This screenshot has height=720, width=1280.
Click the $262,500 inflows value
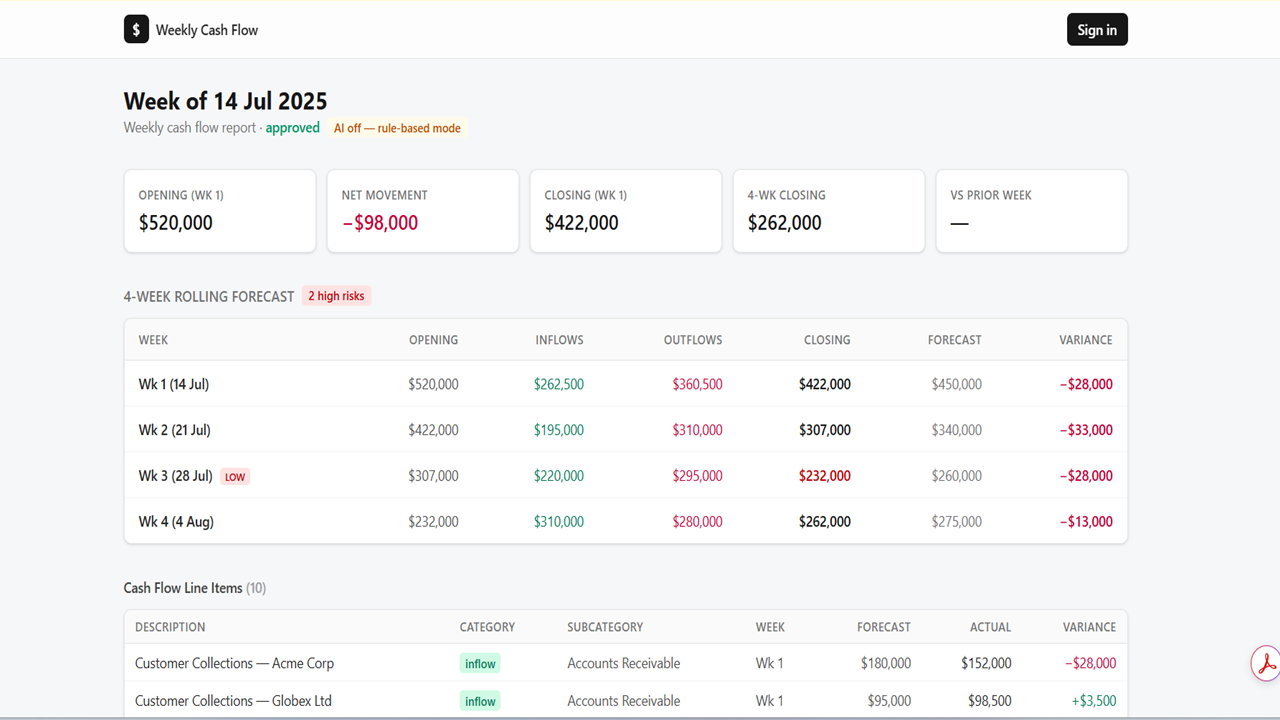pos(559,384)
